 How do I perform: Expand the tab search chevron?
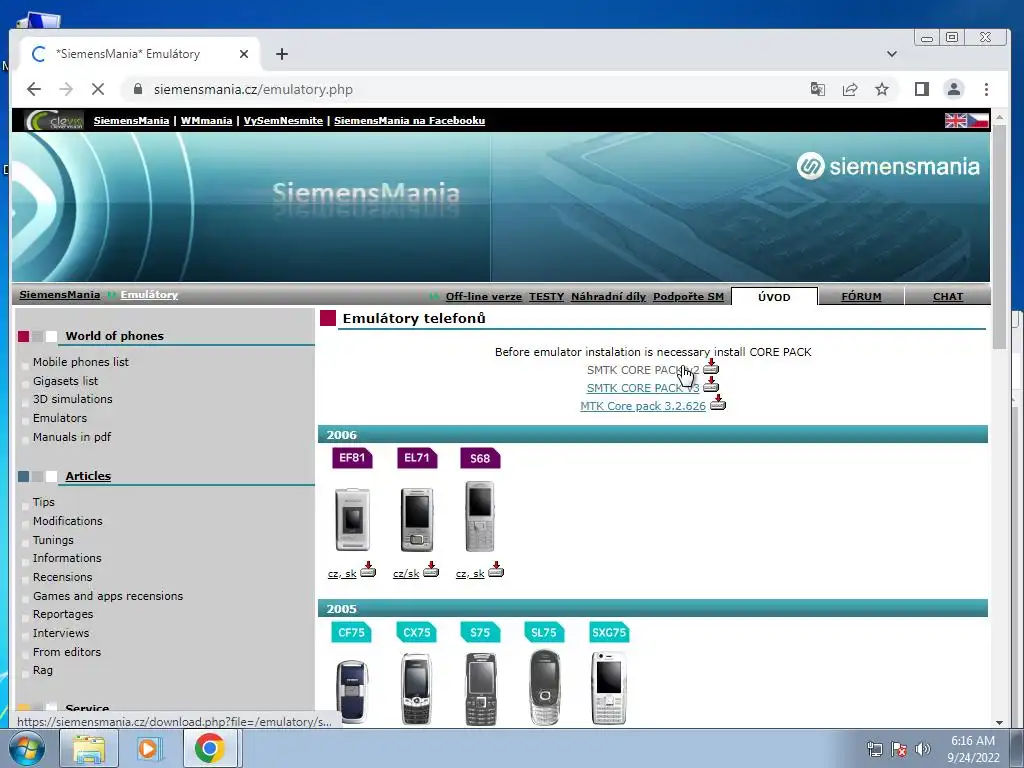(x=891, y=54)
